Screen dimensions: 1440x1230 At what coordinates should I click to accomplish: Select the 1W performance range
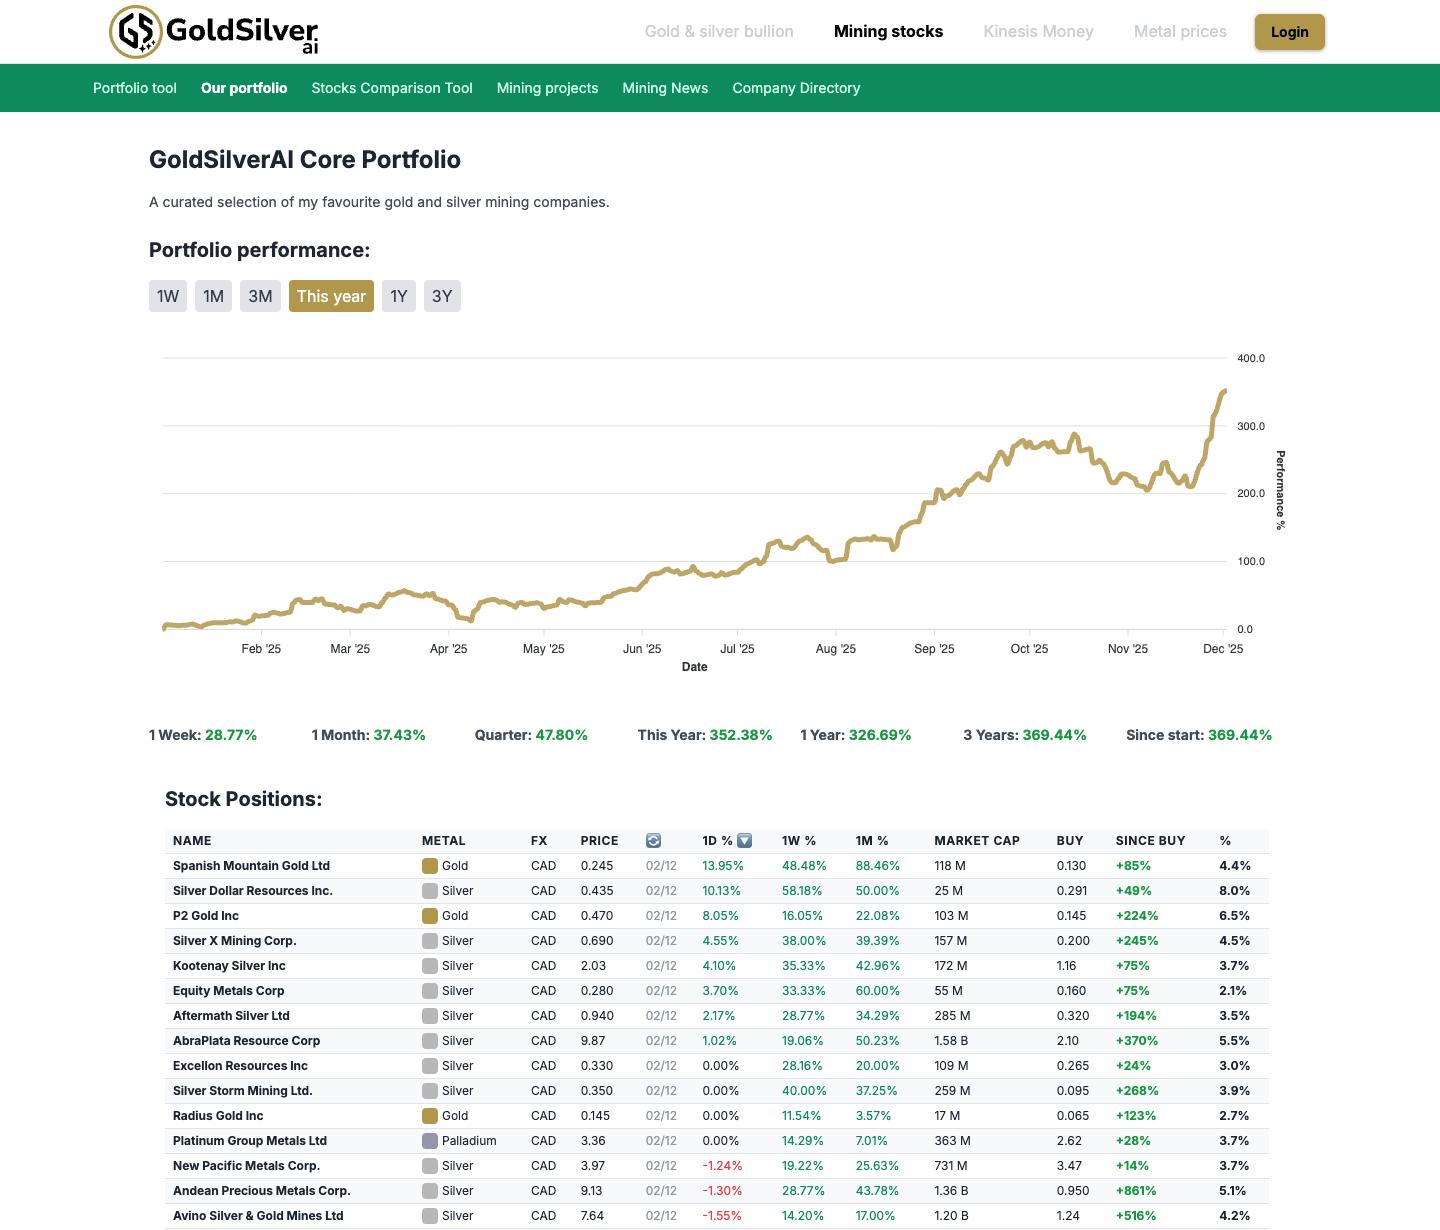coord(168,296)
